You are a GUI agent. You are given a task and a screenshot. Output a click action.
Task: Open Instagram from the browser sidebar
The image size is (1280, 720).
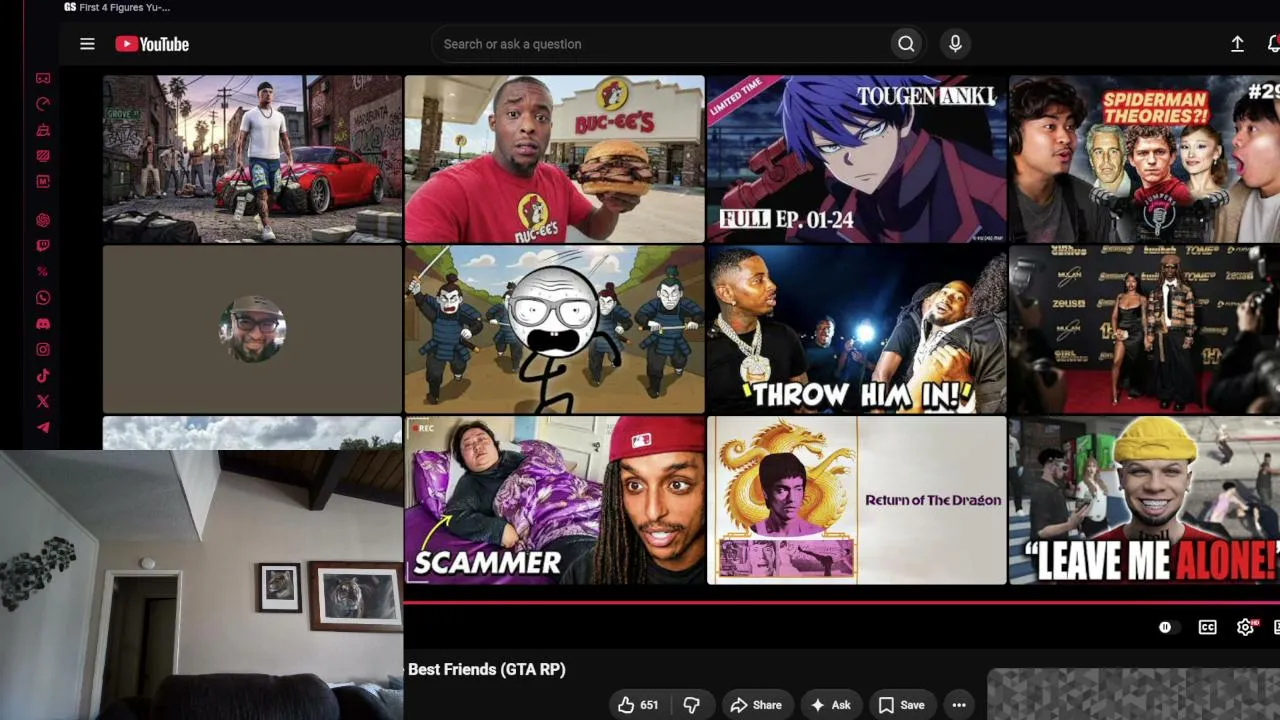[43, 350]
